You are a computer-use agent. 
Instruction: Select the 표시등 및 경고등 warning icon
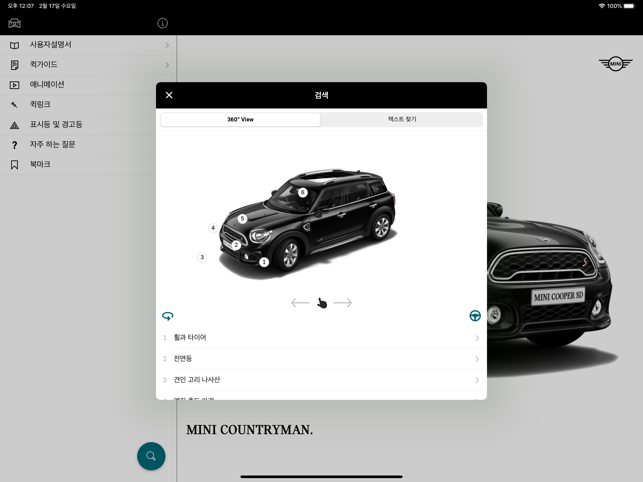[14, 125]
